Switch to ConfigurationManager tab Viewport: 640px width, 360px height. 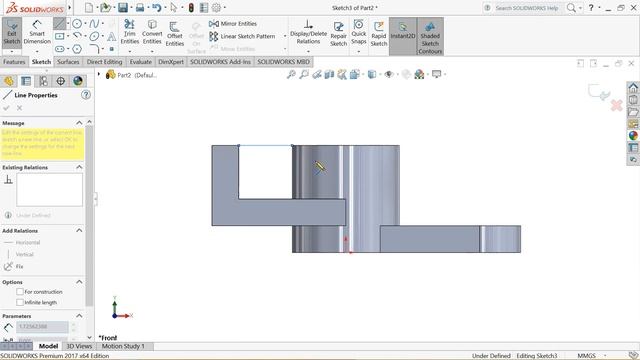pyautogui.click(x=43, y=81)
